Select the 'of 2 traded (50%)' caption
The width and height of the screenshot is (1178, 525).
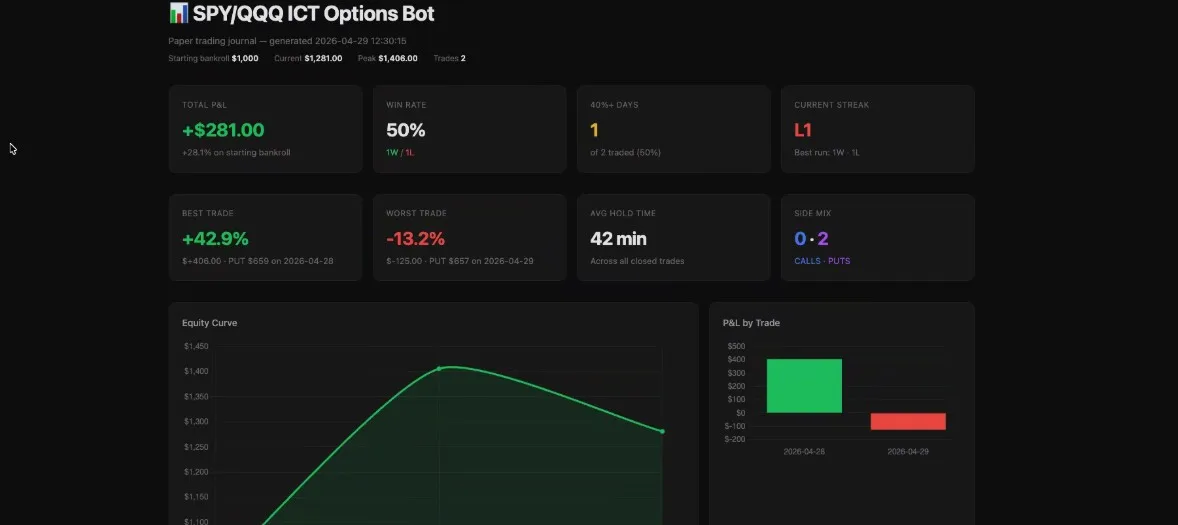tap(626, 152)
